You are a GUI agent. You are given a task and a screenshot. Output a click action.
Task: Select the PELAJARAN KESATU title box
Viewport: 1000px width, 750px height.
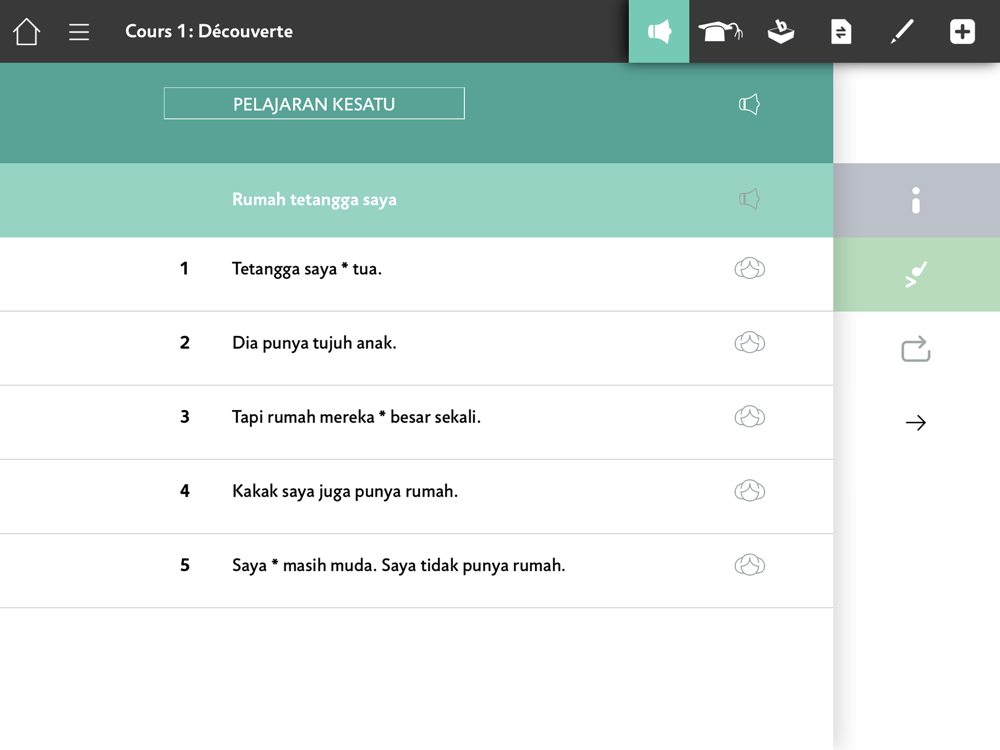[x=314, y=104]
